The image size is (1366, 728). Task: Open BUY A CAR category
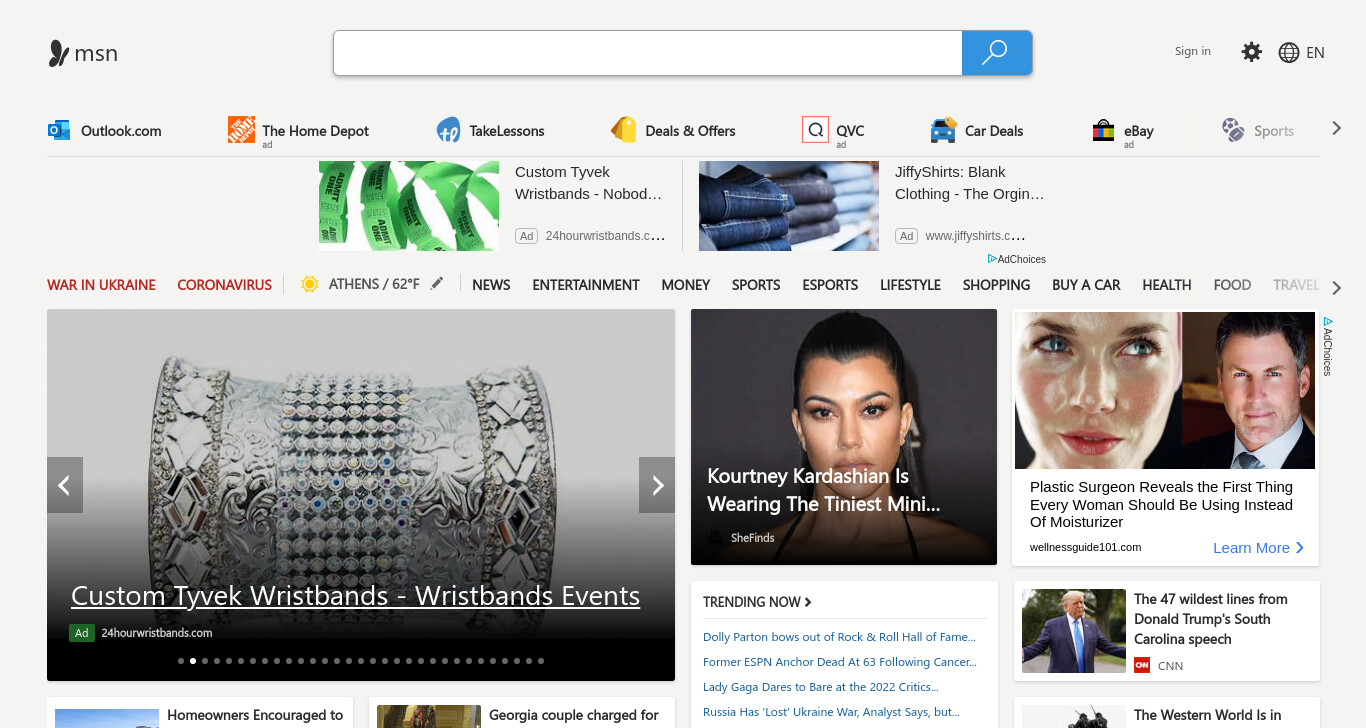1086,285
